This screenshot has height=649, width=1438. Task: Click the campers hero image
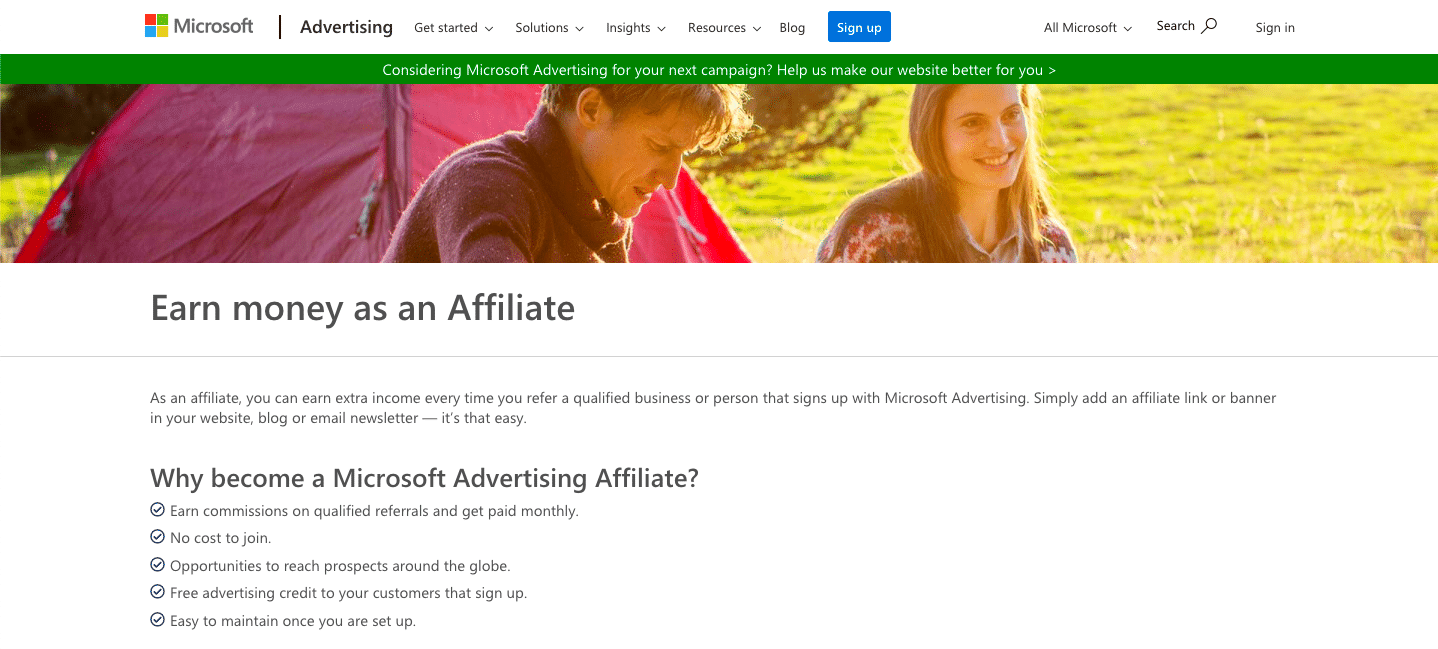(x=718, y=173)
